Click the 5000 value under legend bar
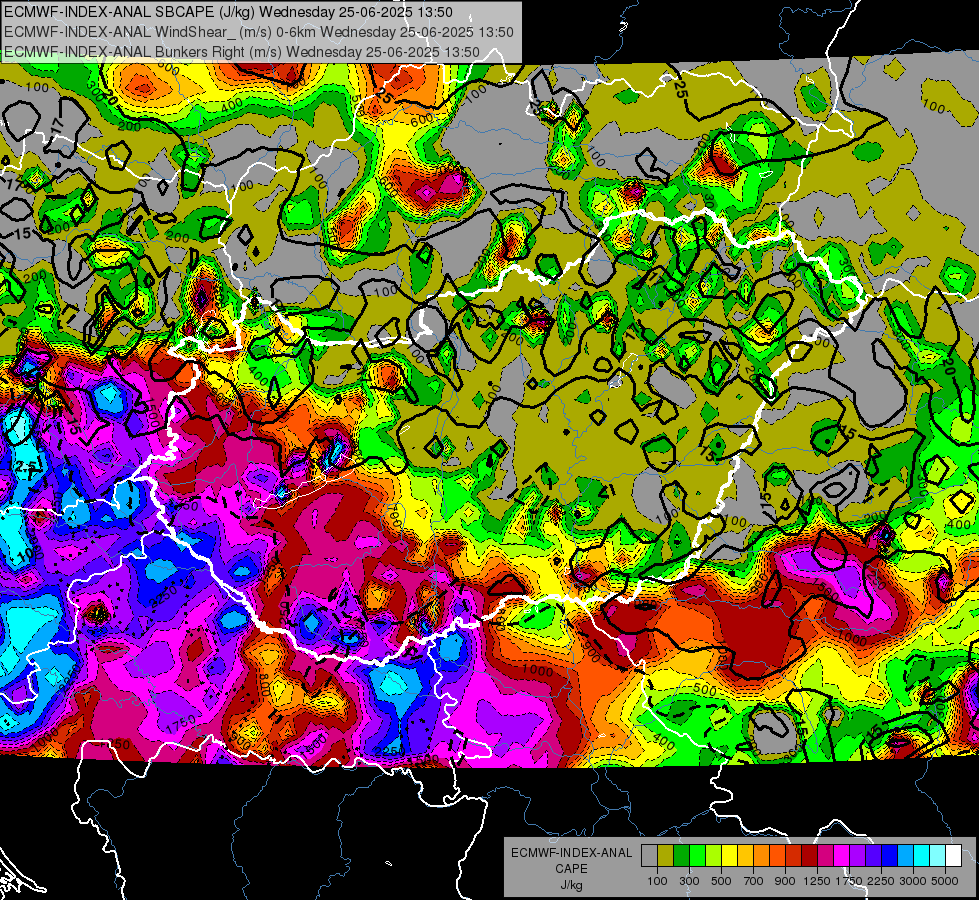 (x=945, y=881)
